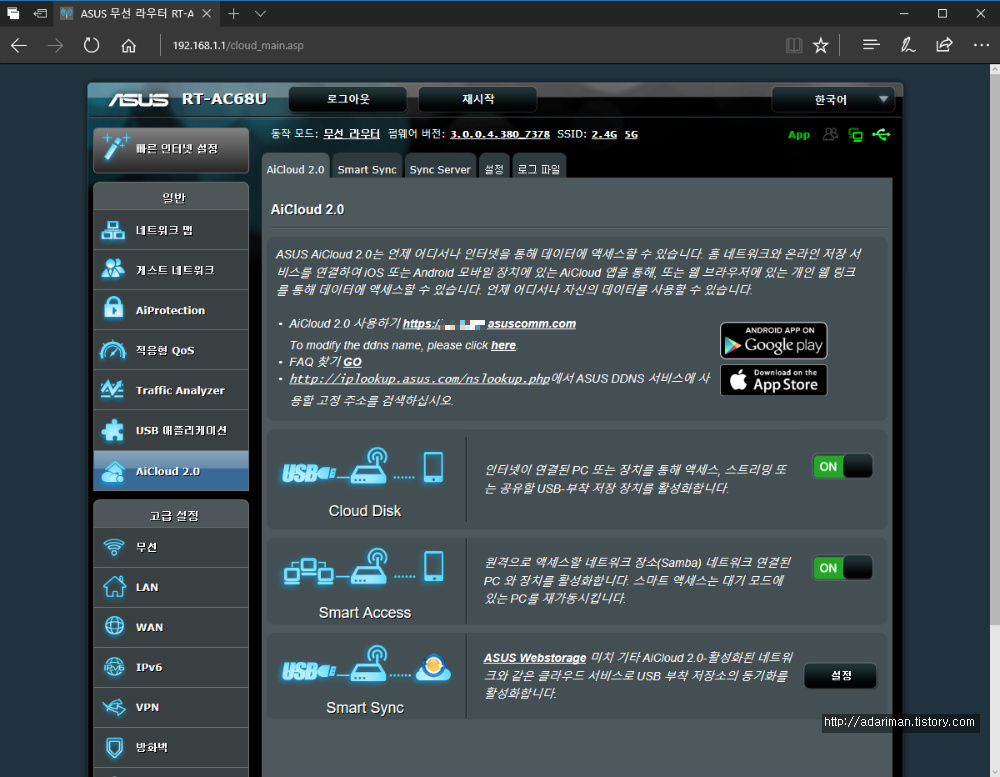Image resolution: width=1000 pixels, height=777 pixels.
Task: Open iplookup.asus.com nslookup link
Action: point(420,379)
